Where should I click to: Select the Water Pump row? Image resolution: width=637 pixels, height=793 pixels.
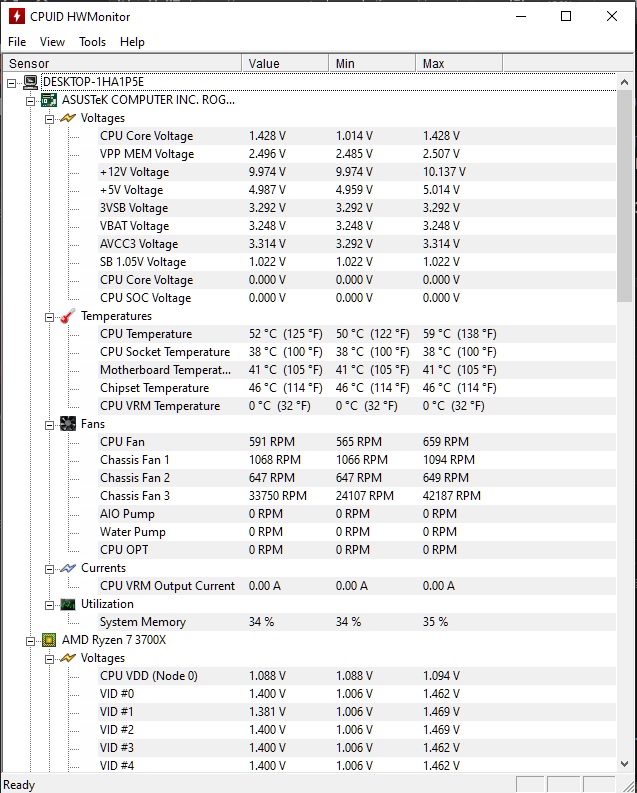(356, 532)
